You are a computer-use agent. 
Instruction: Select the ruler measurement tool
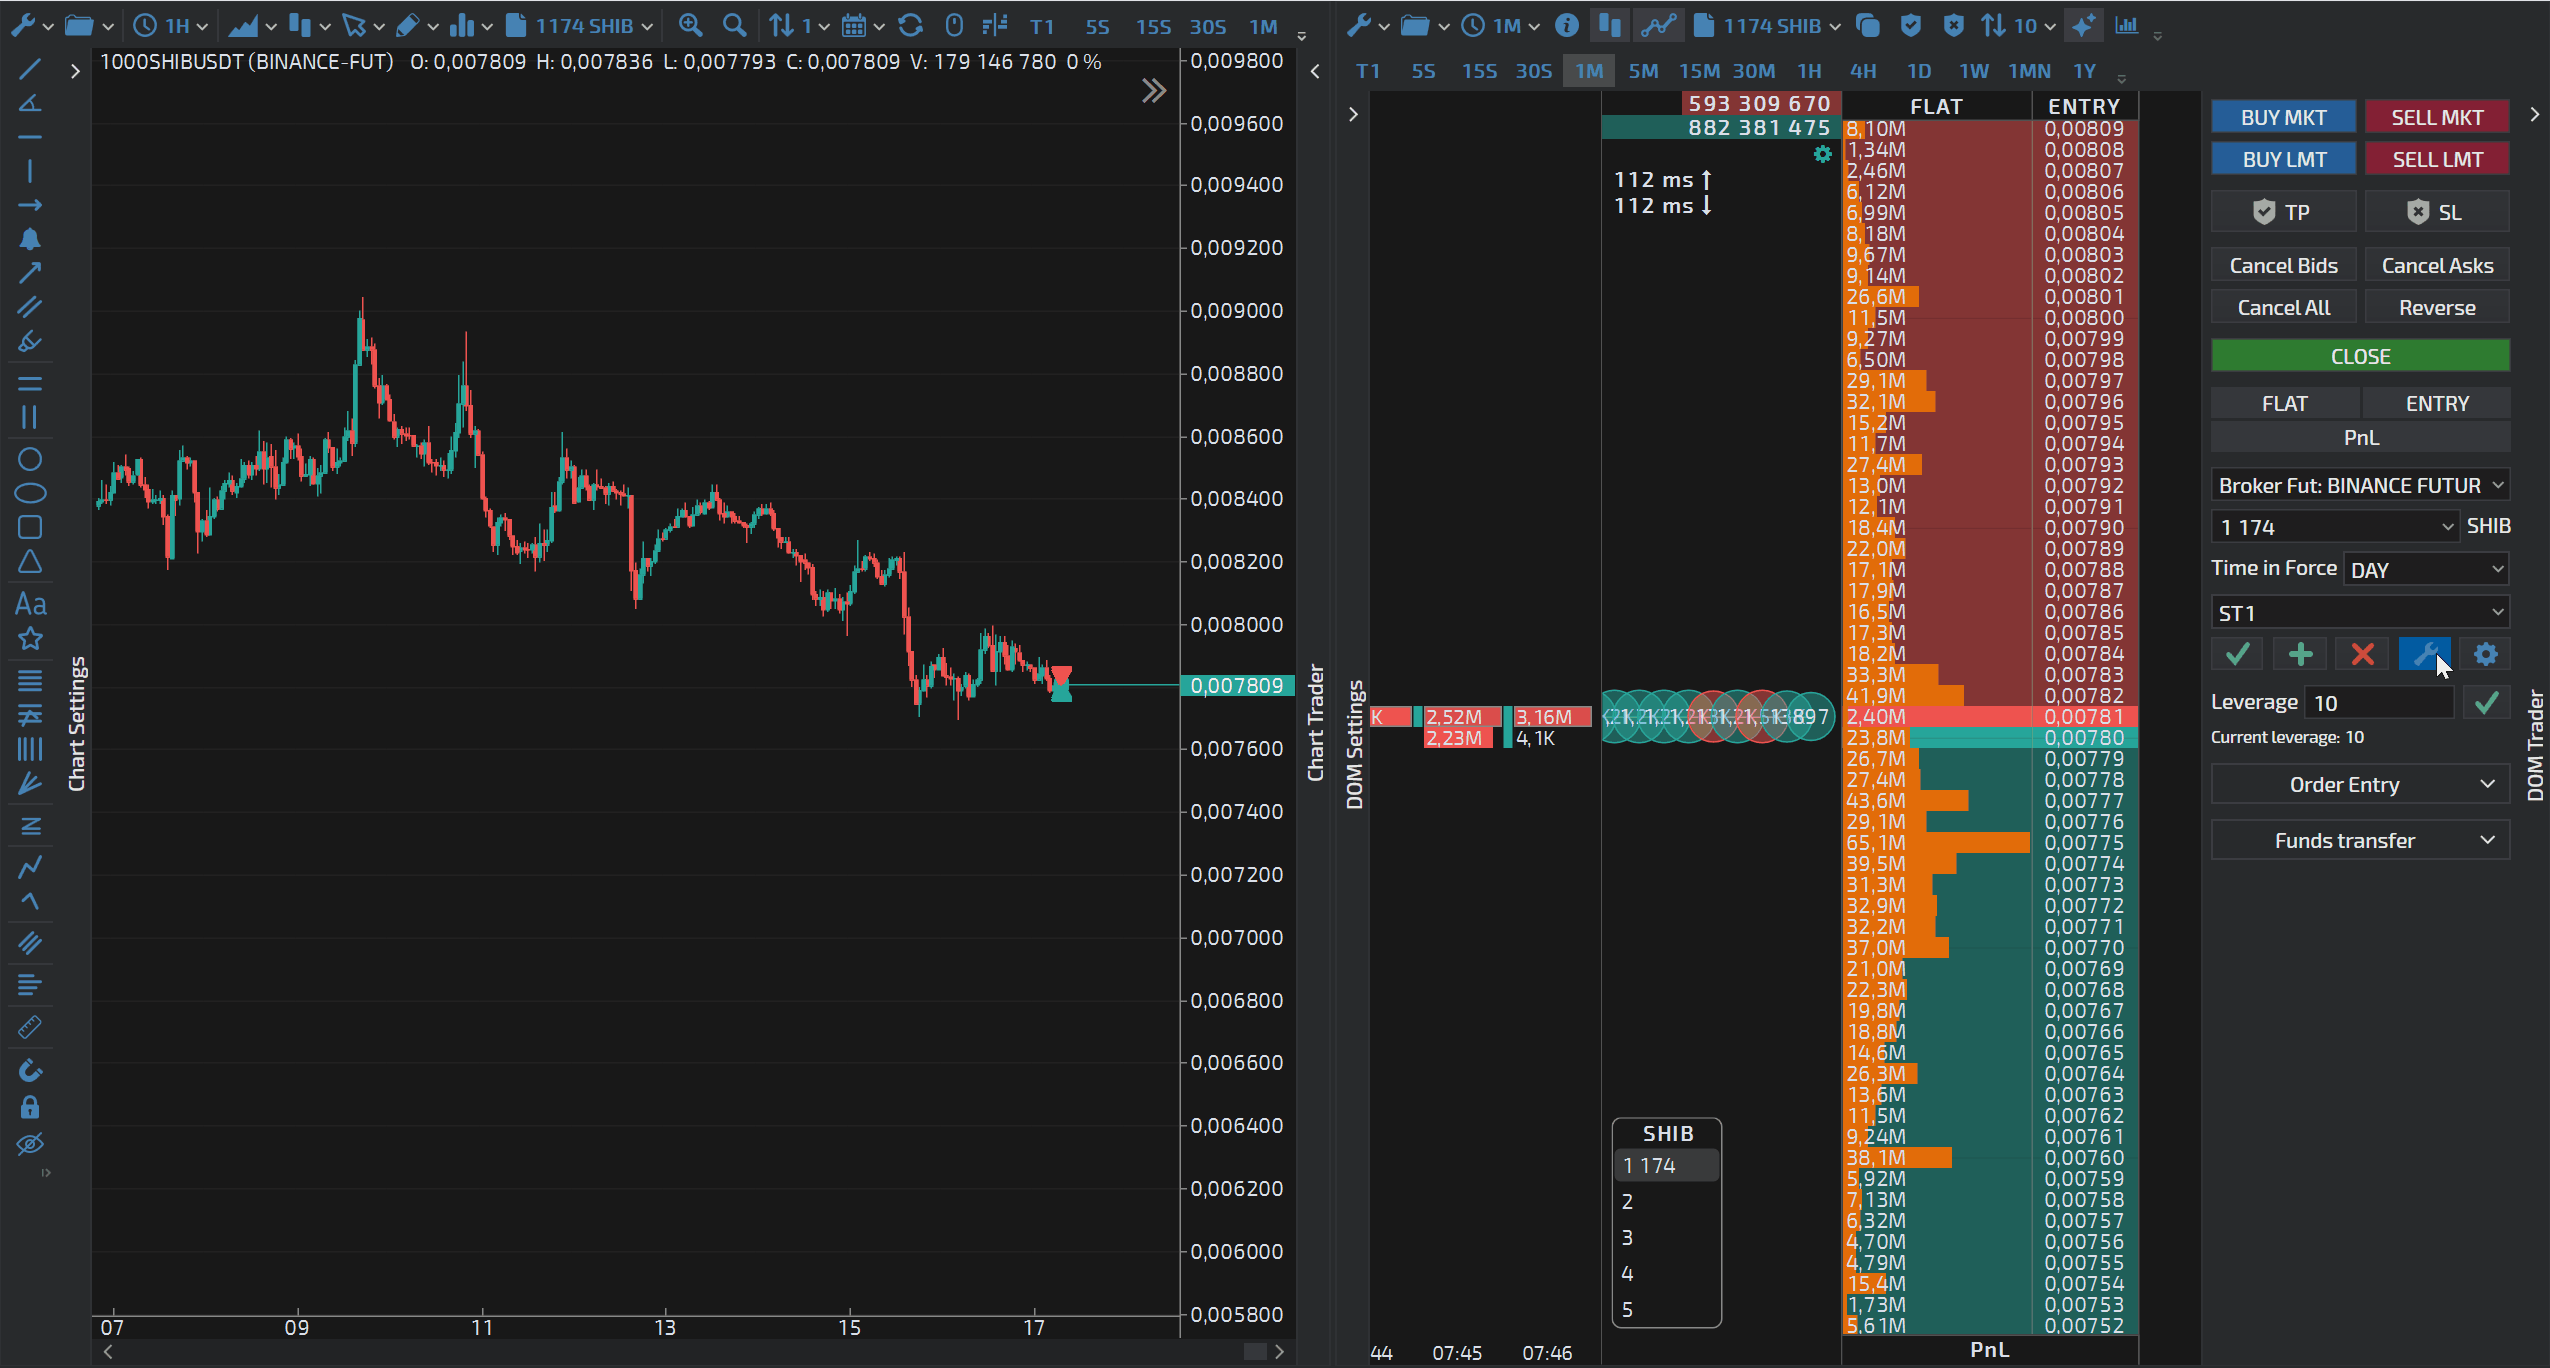(x=30, y=1027)
